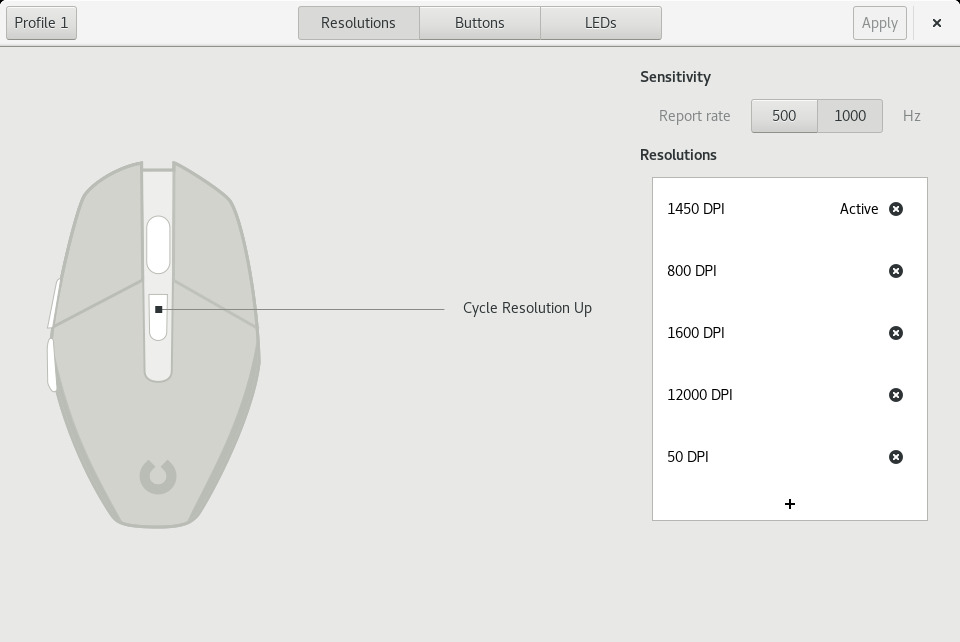Set report rate to 500 Hz
Screen dimensions: 960x642
[x=784, y=116]
